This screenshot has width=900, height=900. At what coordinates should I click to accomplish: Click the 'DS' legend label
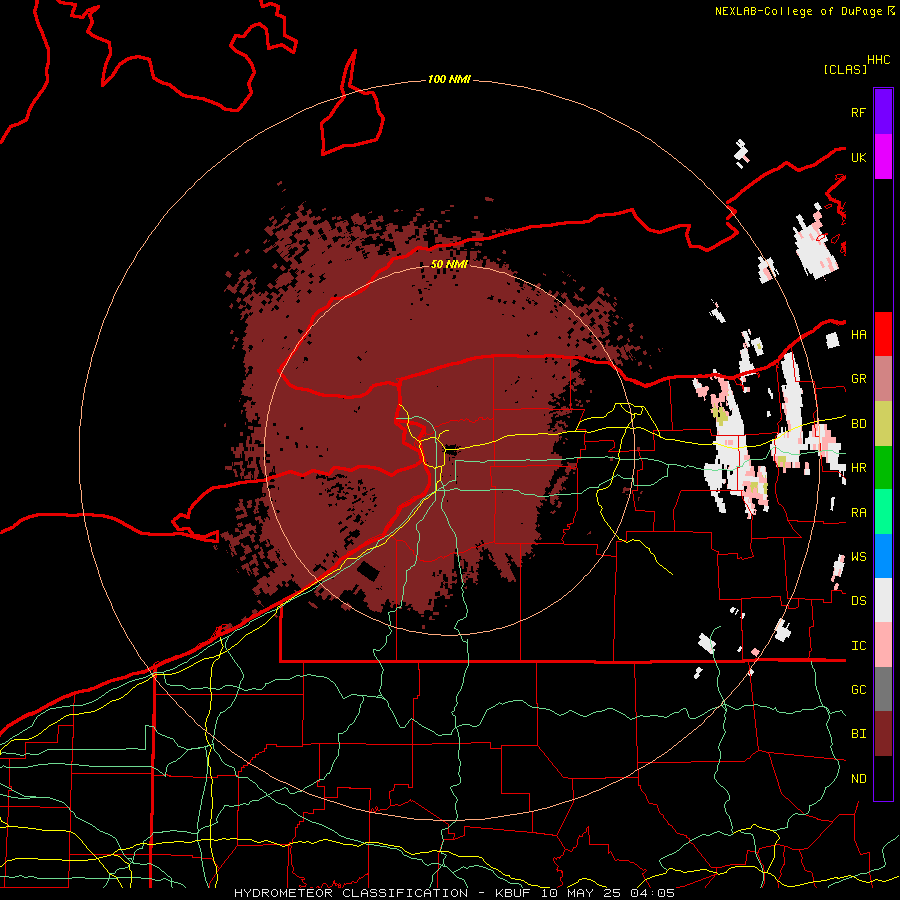pyautogui.click(x=858, y=601)
